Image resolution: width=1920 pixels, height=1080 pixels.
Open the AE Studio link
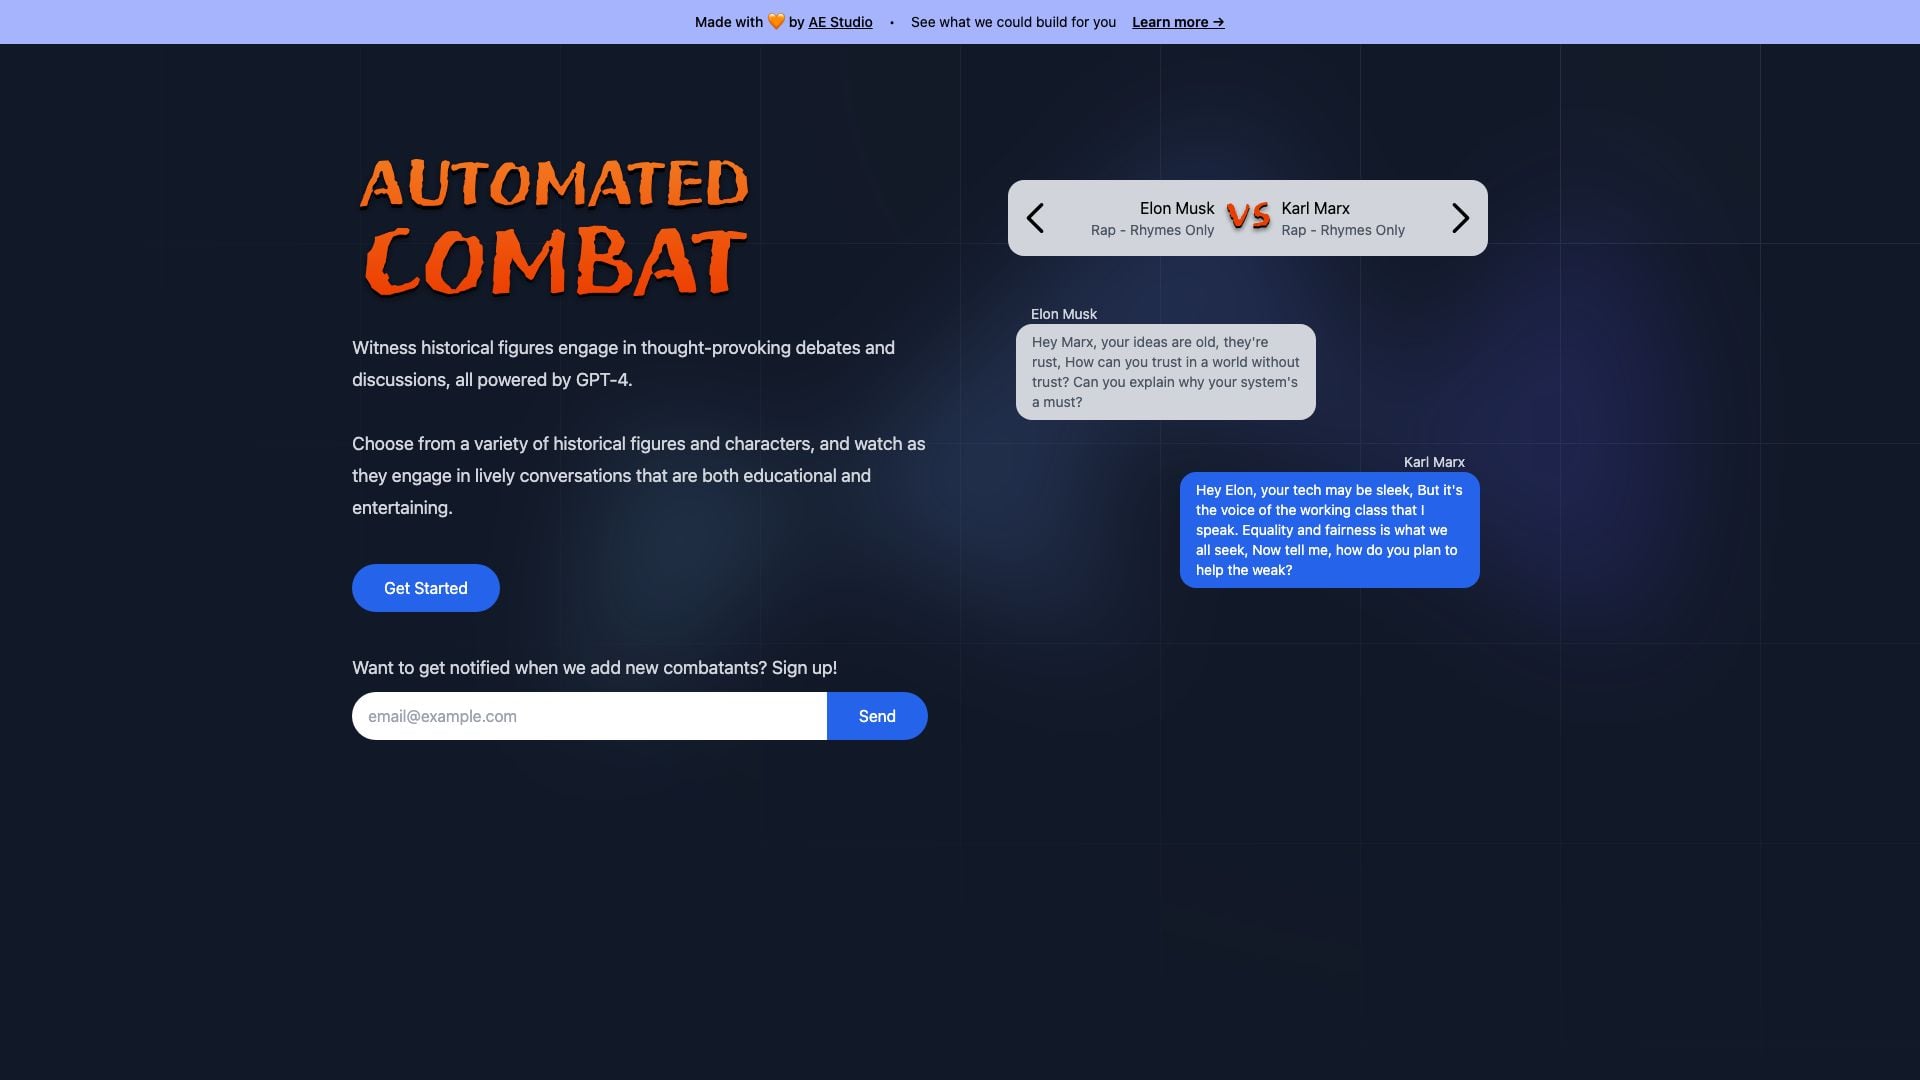[840, 22]
